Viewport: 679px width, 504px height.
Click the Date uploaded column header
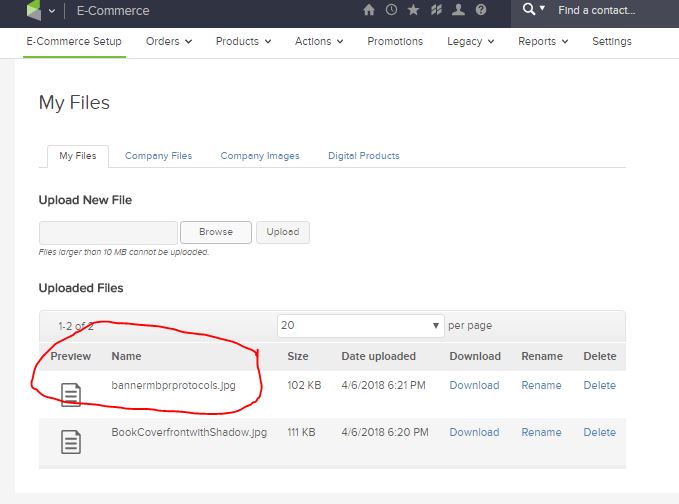tap(378, 356)
